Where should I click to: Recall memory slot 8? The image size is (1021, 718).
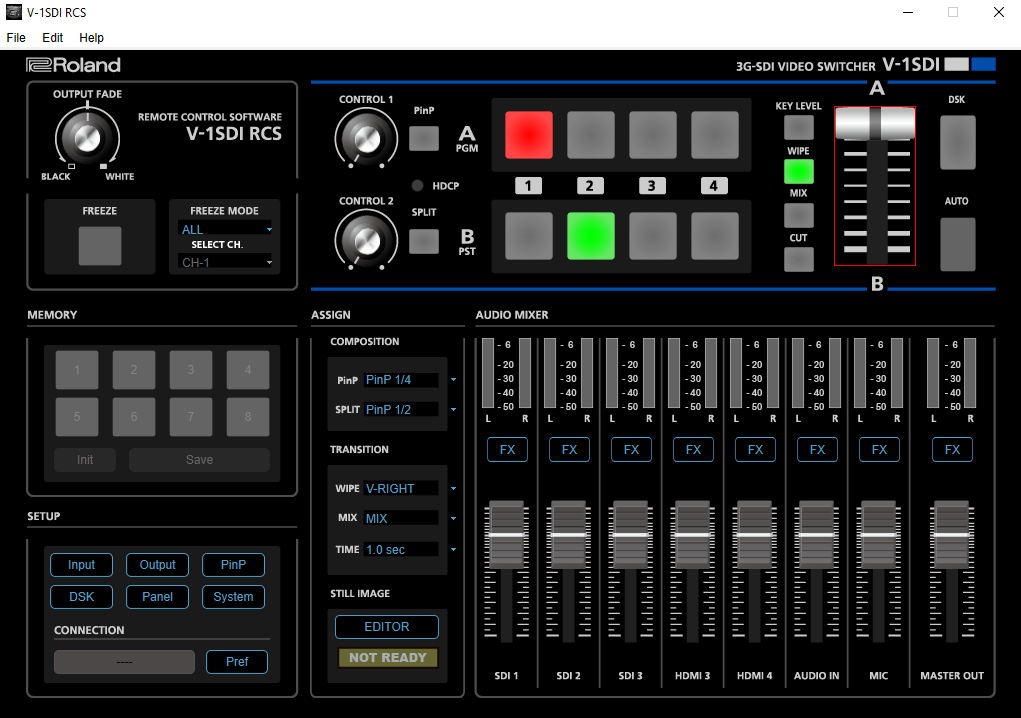click(247, 417)
